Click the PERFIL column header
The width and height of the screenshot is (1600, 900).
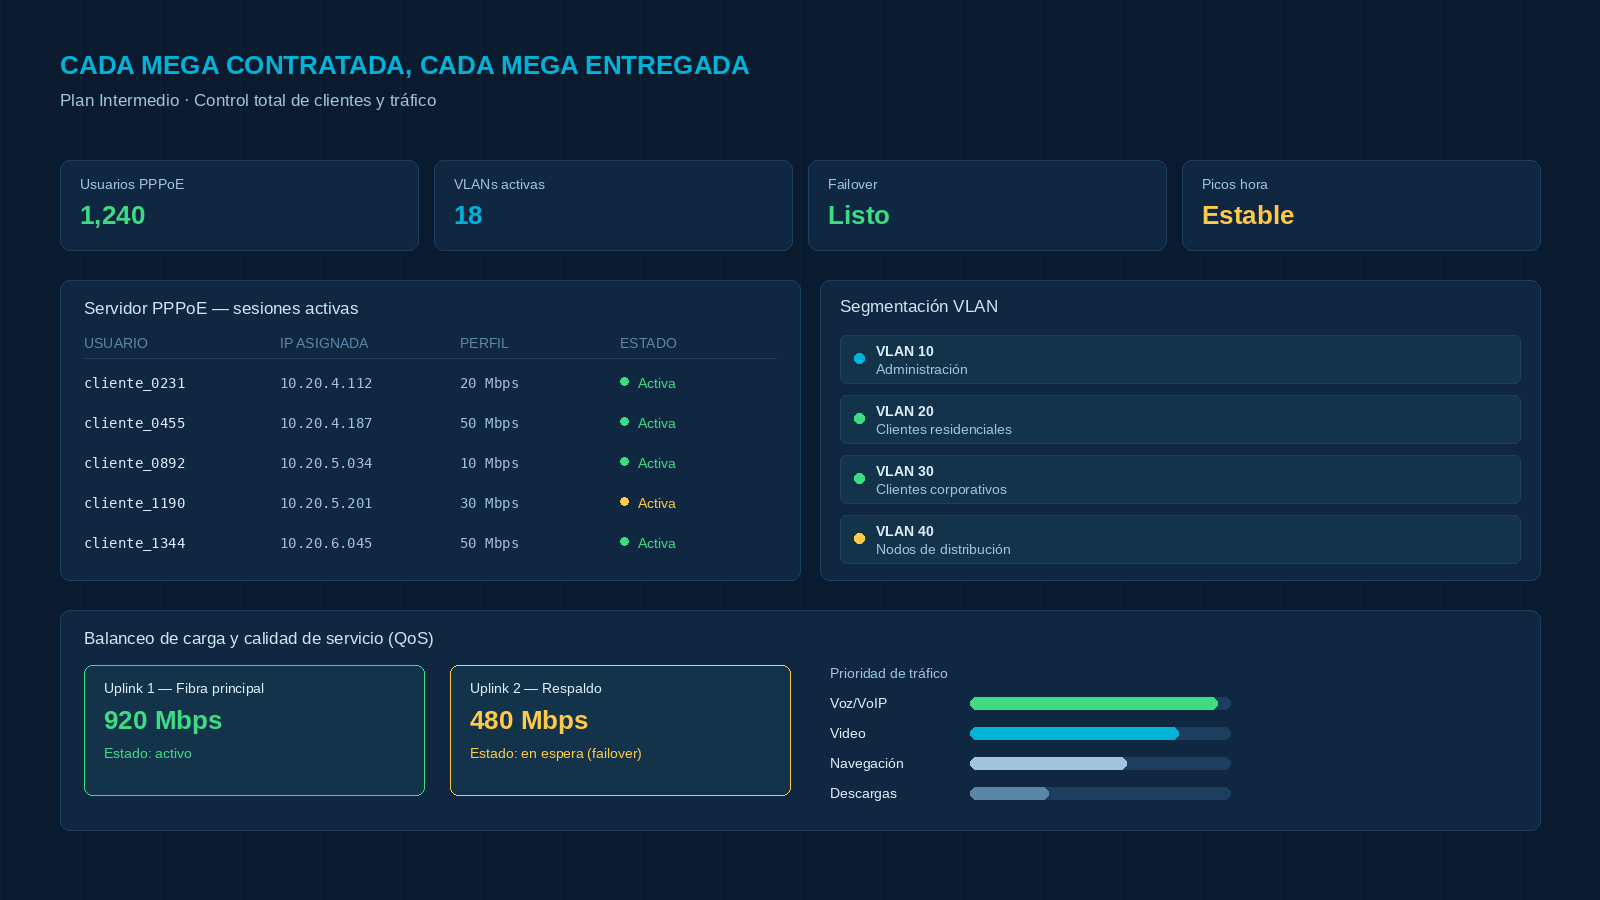pos(484,343)
